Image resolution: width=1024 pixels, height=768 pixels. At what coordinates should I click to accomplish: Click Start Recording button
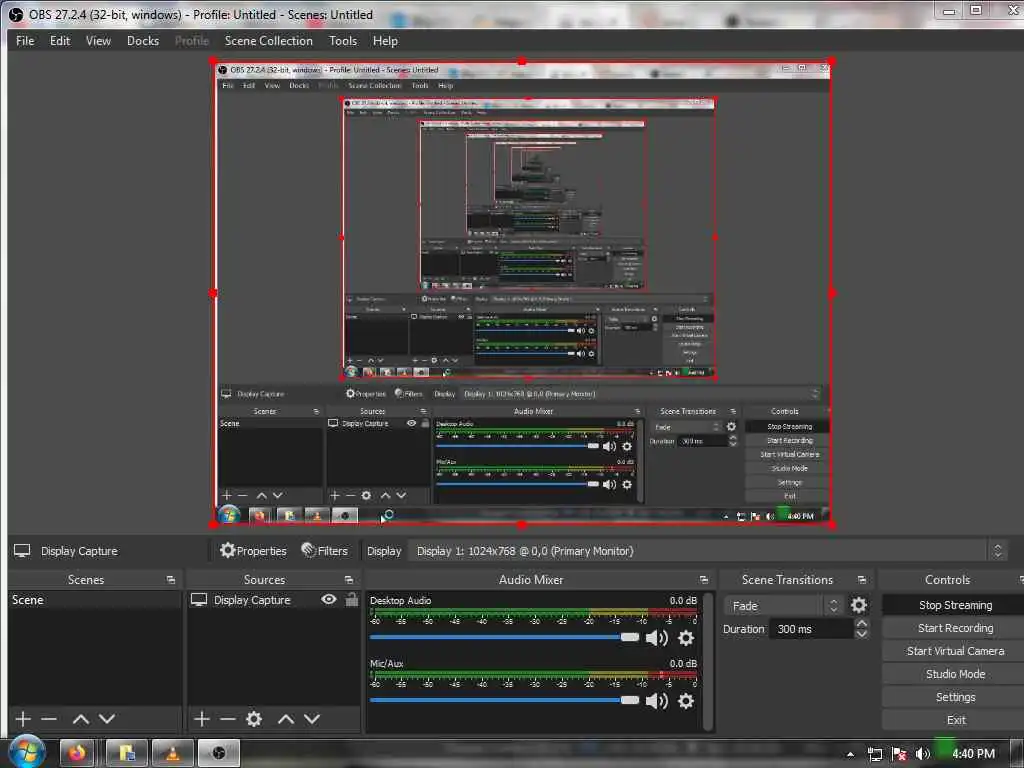[x=955, y=628]
